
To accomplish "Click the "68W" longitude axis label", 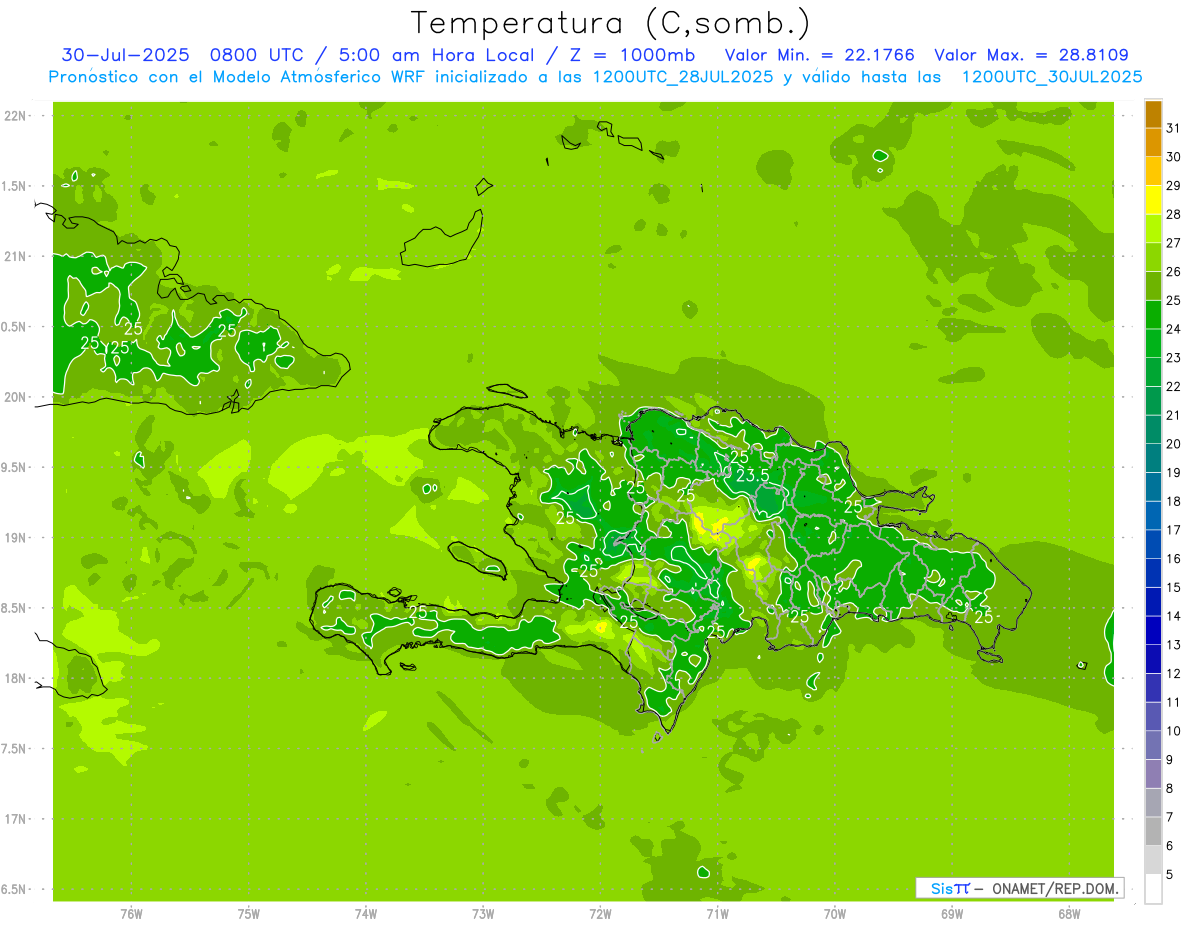I will tap(1069, 913).
